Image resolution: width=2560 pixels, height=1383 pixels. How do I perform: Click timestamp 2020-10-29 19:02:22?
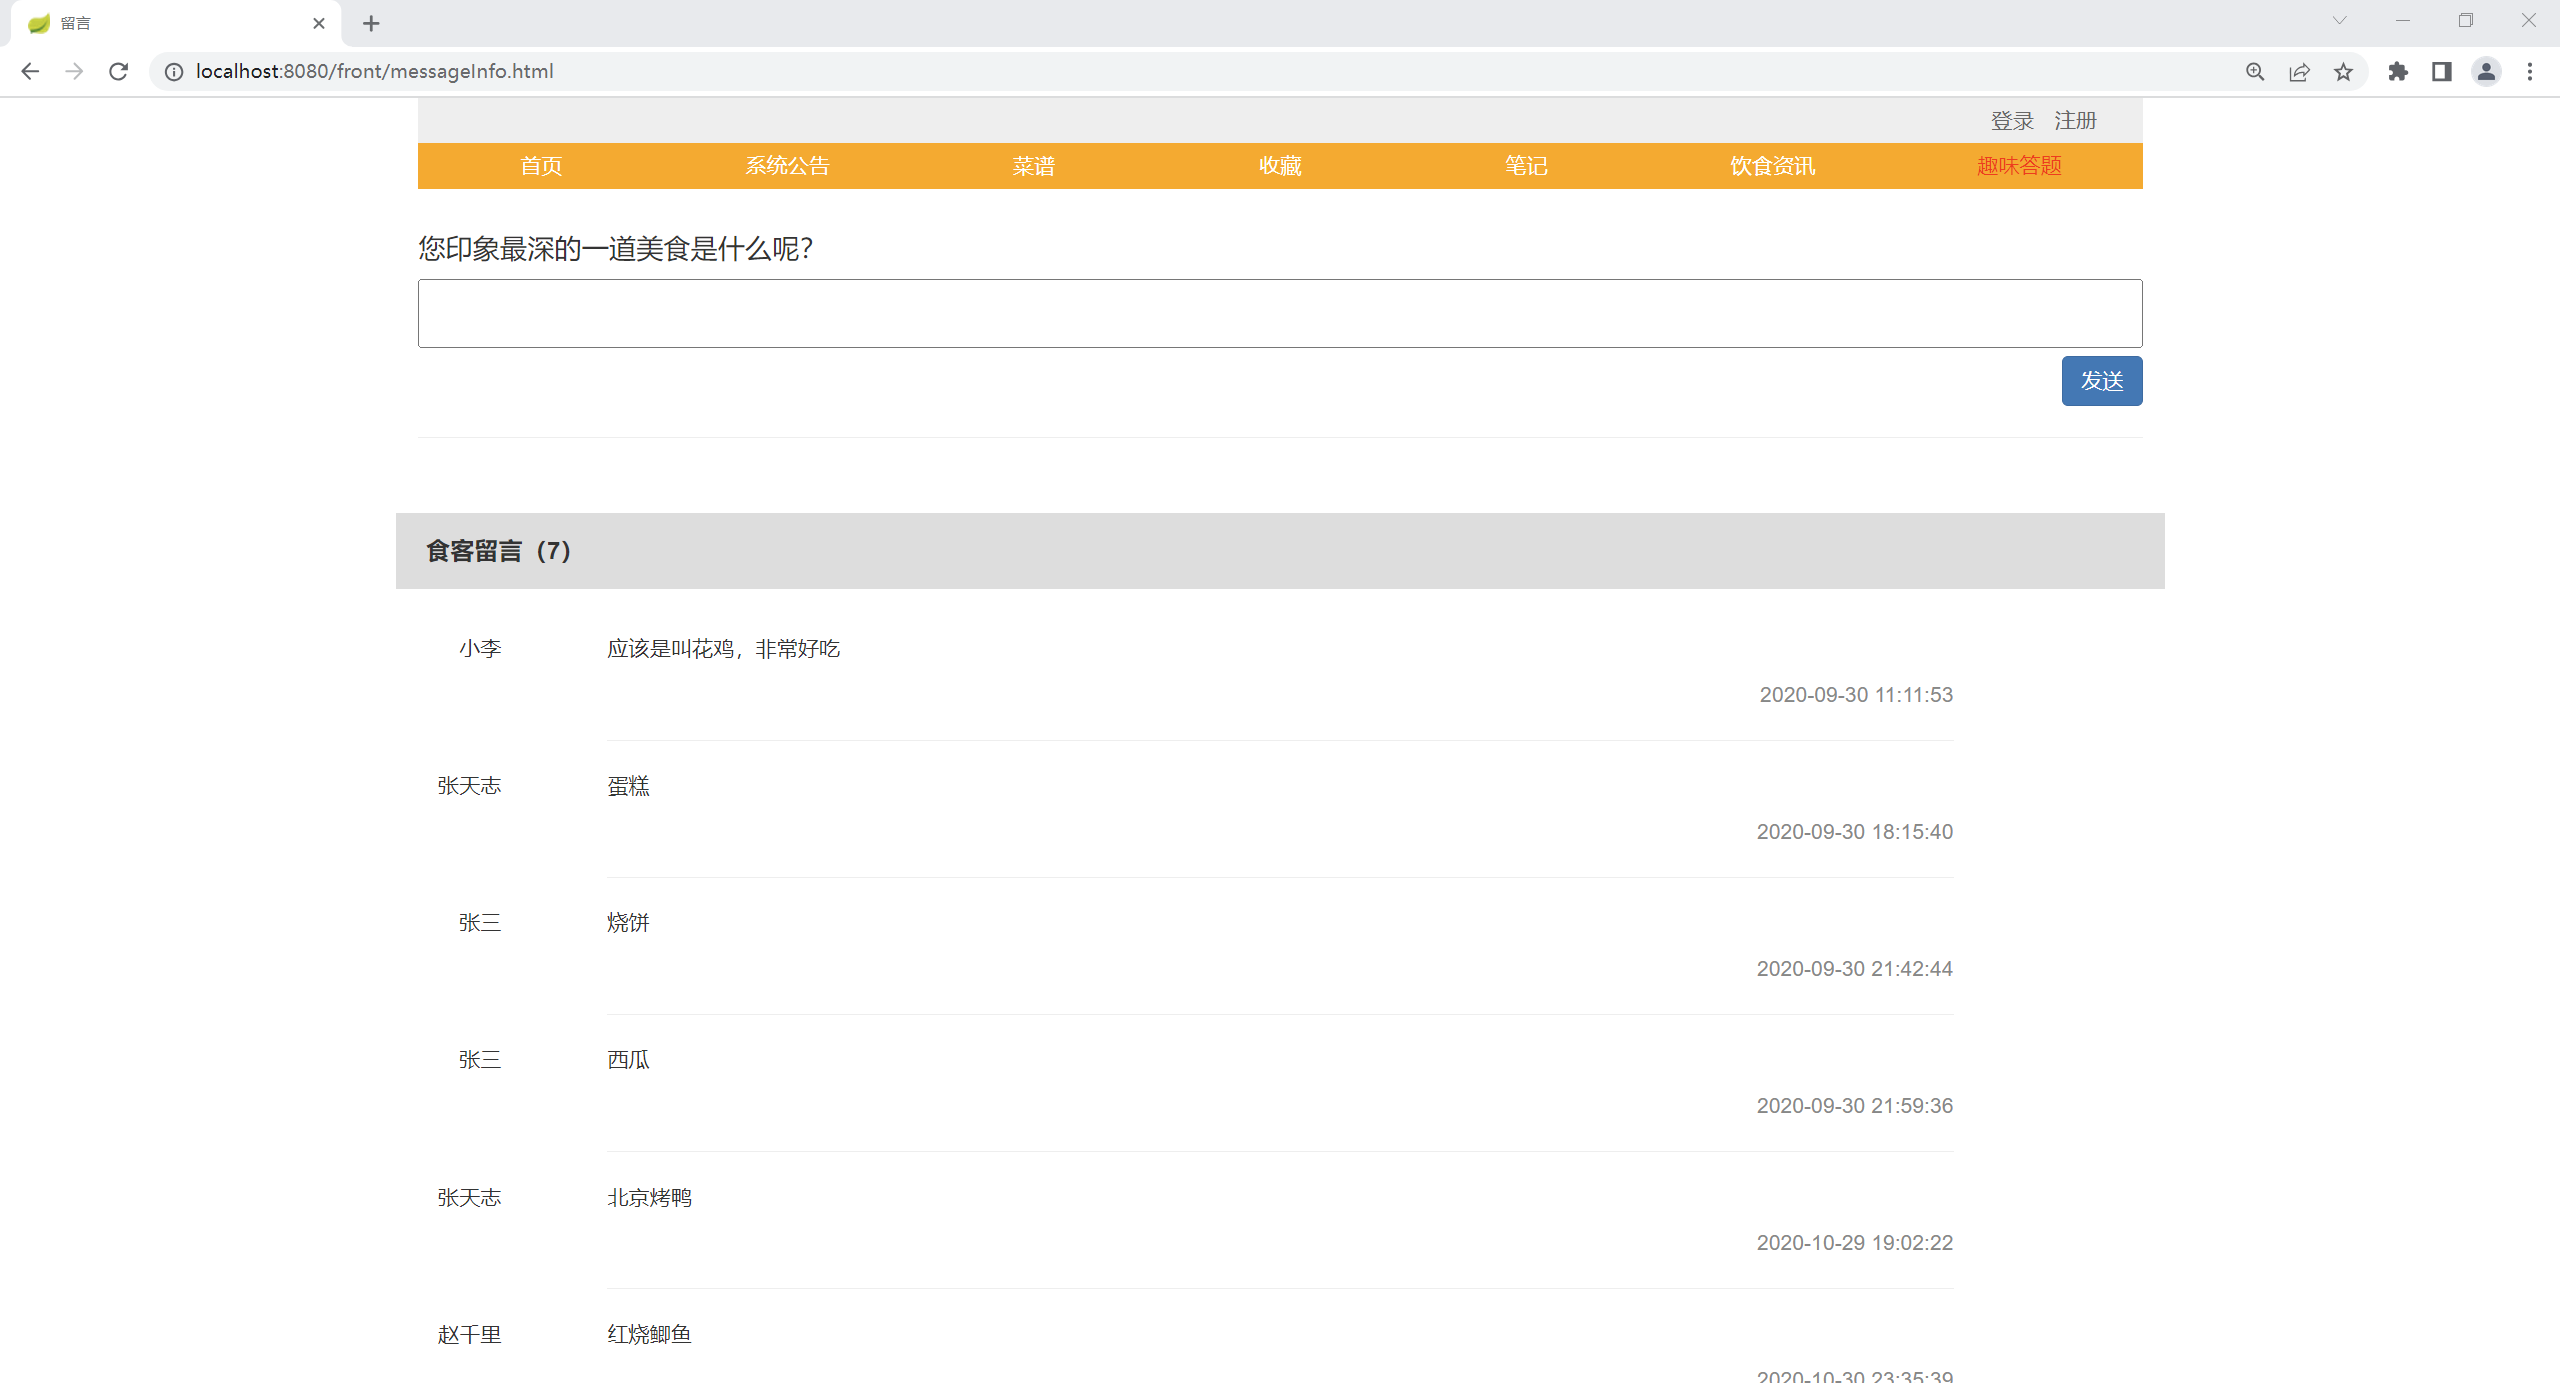coord(1855,1243)
